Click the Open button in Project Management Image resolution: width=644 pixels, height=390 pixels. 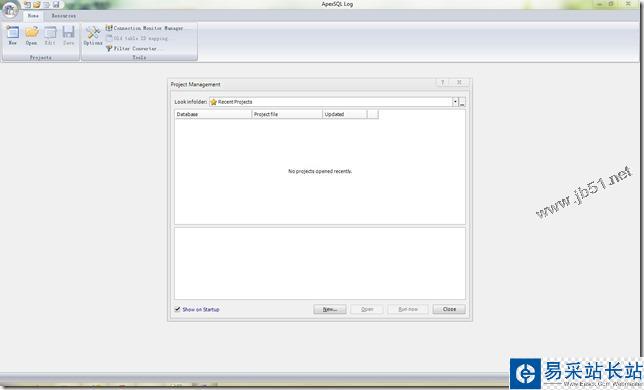(x=367, y=309)
